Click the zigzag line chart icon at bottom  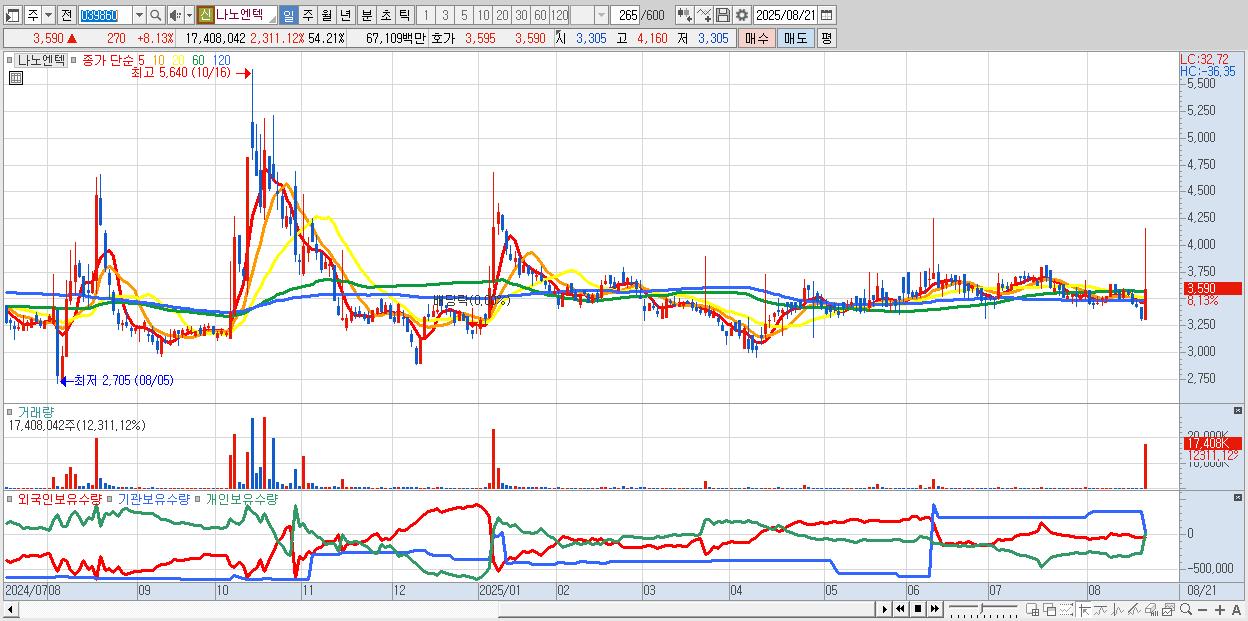[x=1118, y=609]
